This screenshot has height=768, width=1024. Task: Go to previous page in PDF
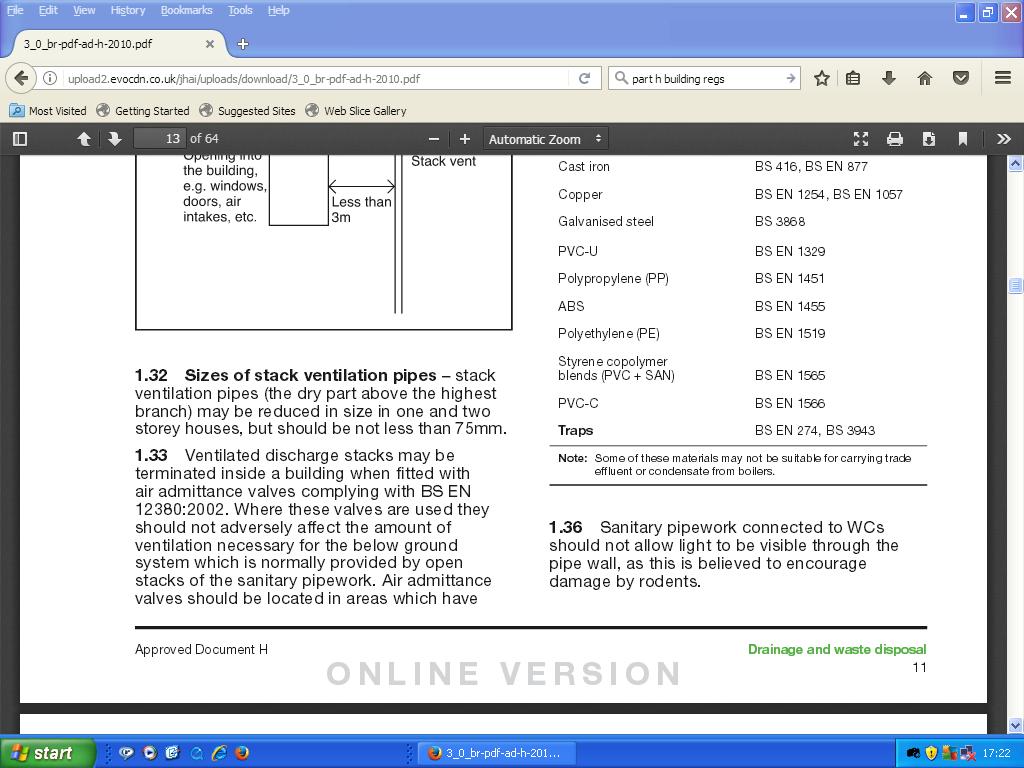84,139
